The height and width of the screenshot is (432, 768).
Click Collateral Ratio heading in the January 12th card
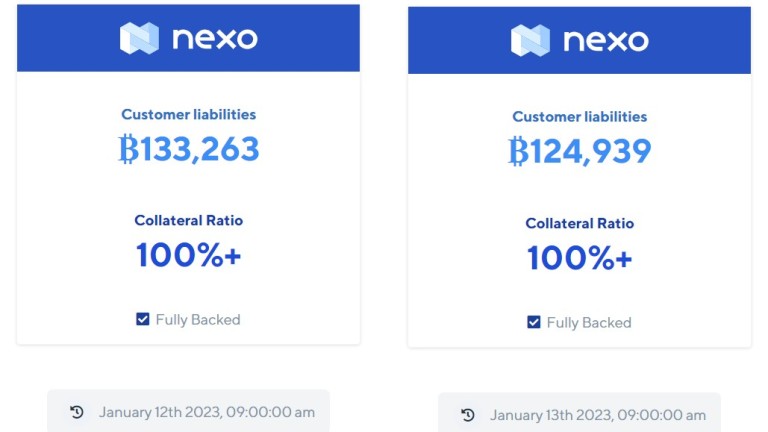188,220
